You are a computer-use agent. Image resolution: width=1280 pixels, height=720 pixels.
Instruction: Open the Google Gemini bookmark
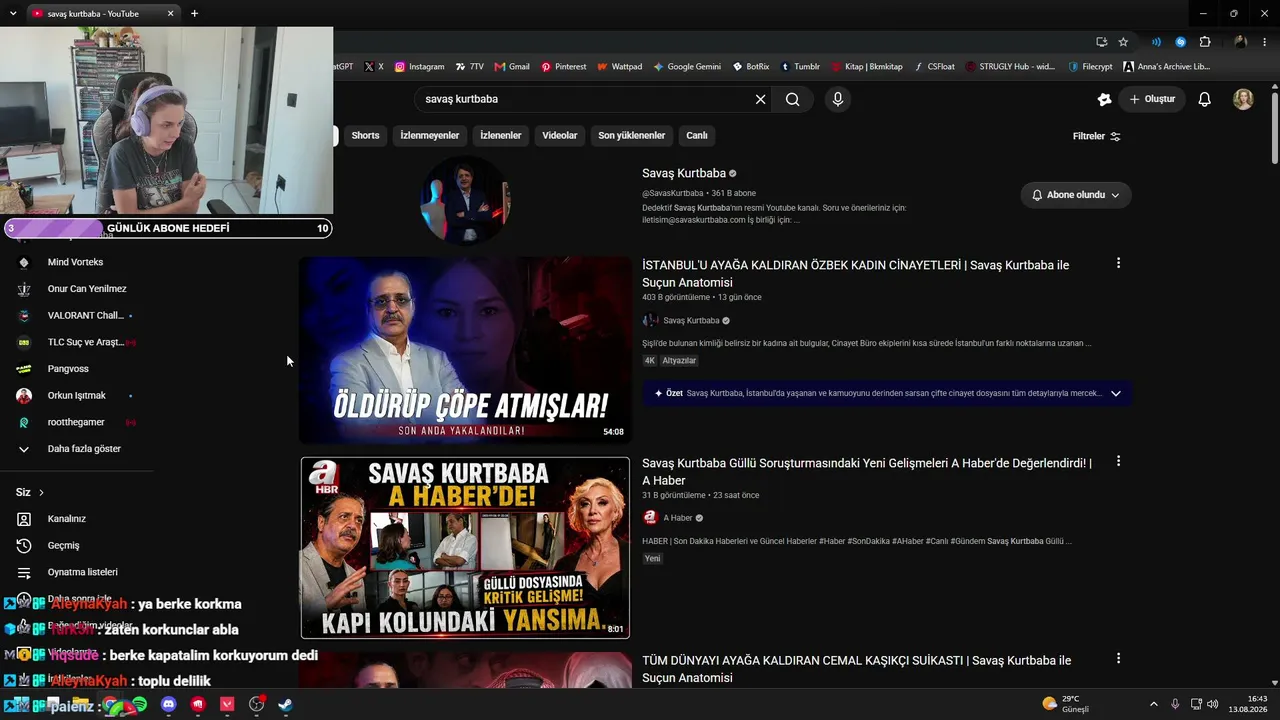[x=687, y=67]
